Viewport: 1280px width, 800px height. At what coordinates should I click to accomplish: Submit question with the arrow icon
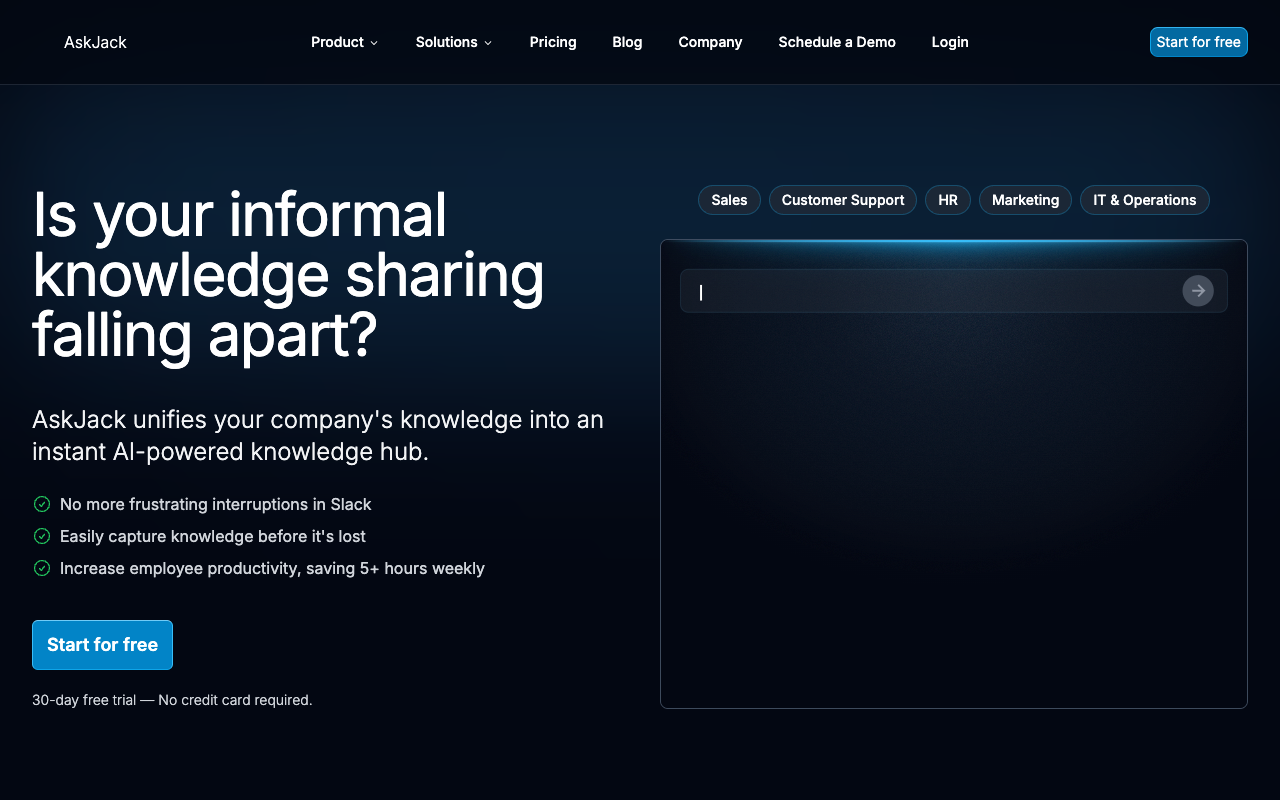pos(1198,291)
